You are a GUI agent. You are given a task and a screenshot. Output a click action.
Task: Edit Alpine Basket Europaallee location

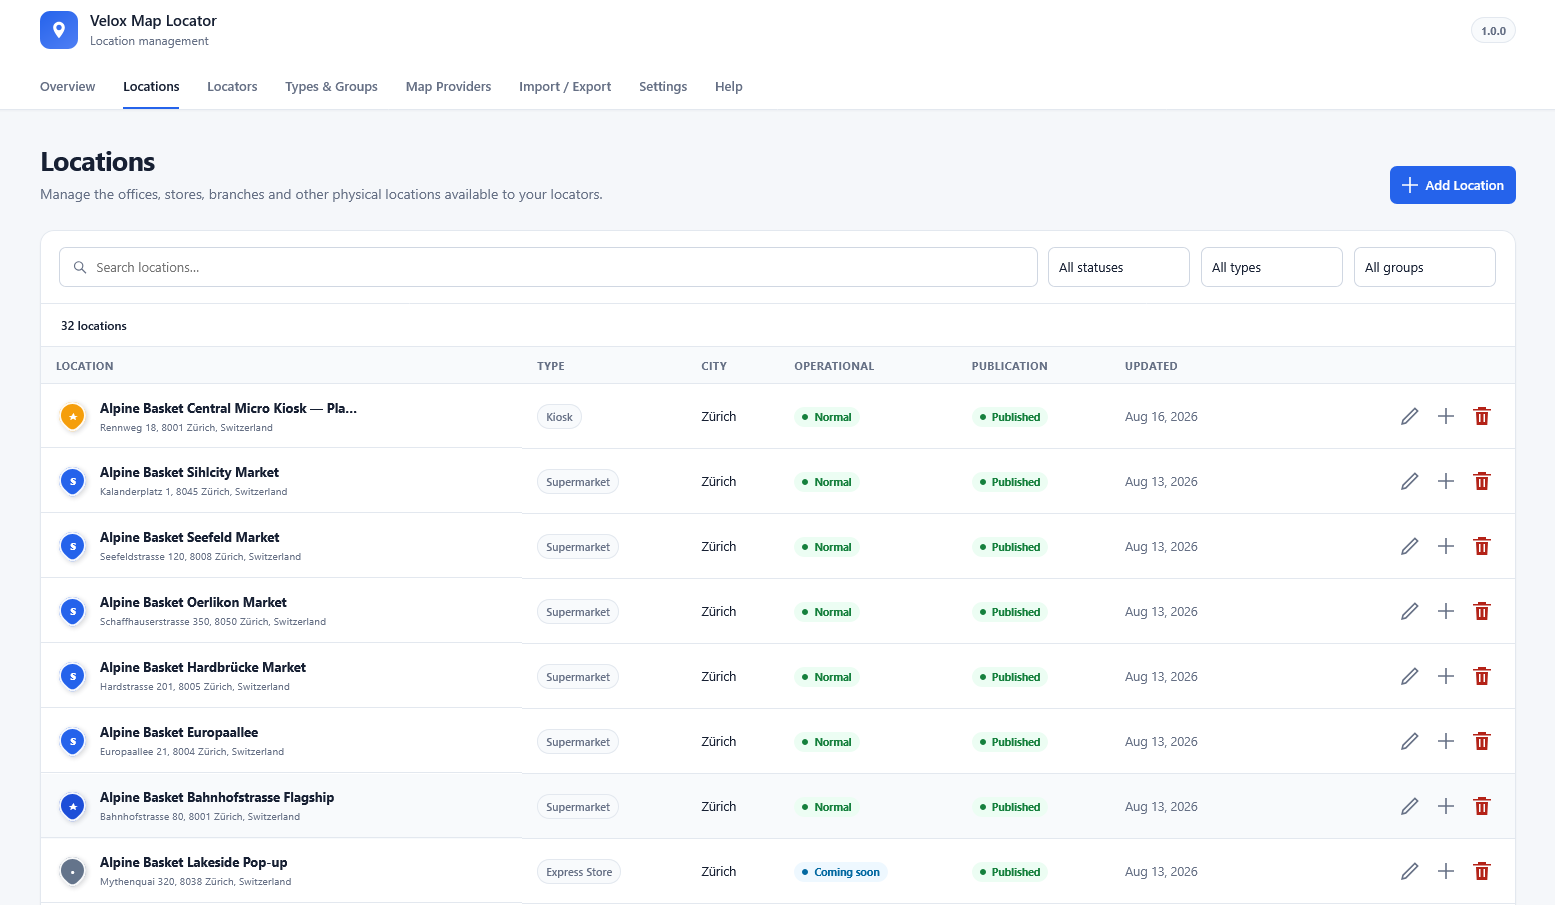click(x=1410, y=741)
